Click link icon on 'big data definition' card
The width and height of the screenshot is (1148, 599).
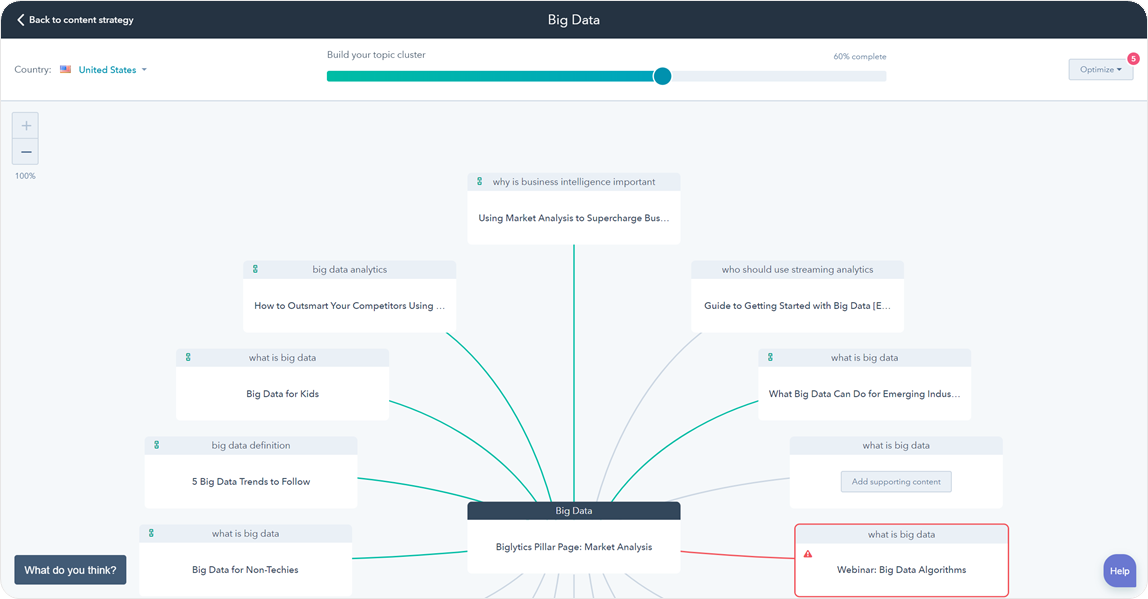[x=157, y=445]
